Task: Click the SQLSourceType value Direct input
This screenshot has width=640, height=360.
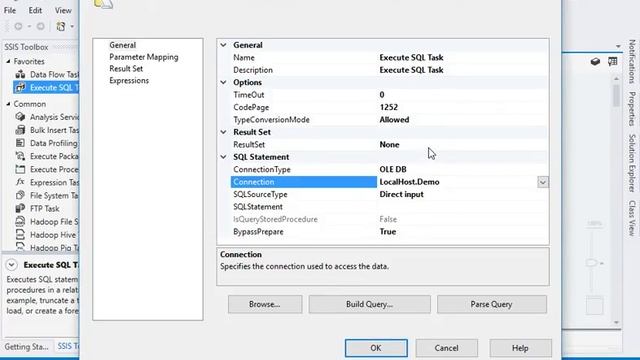Action: [x=402, y=194]
